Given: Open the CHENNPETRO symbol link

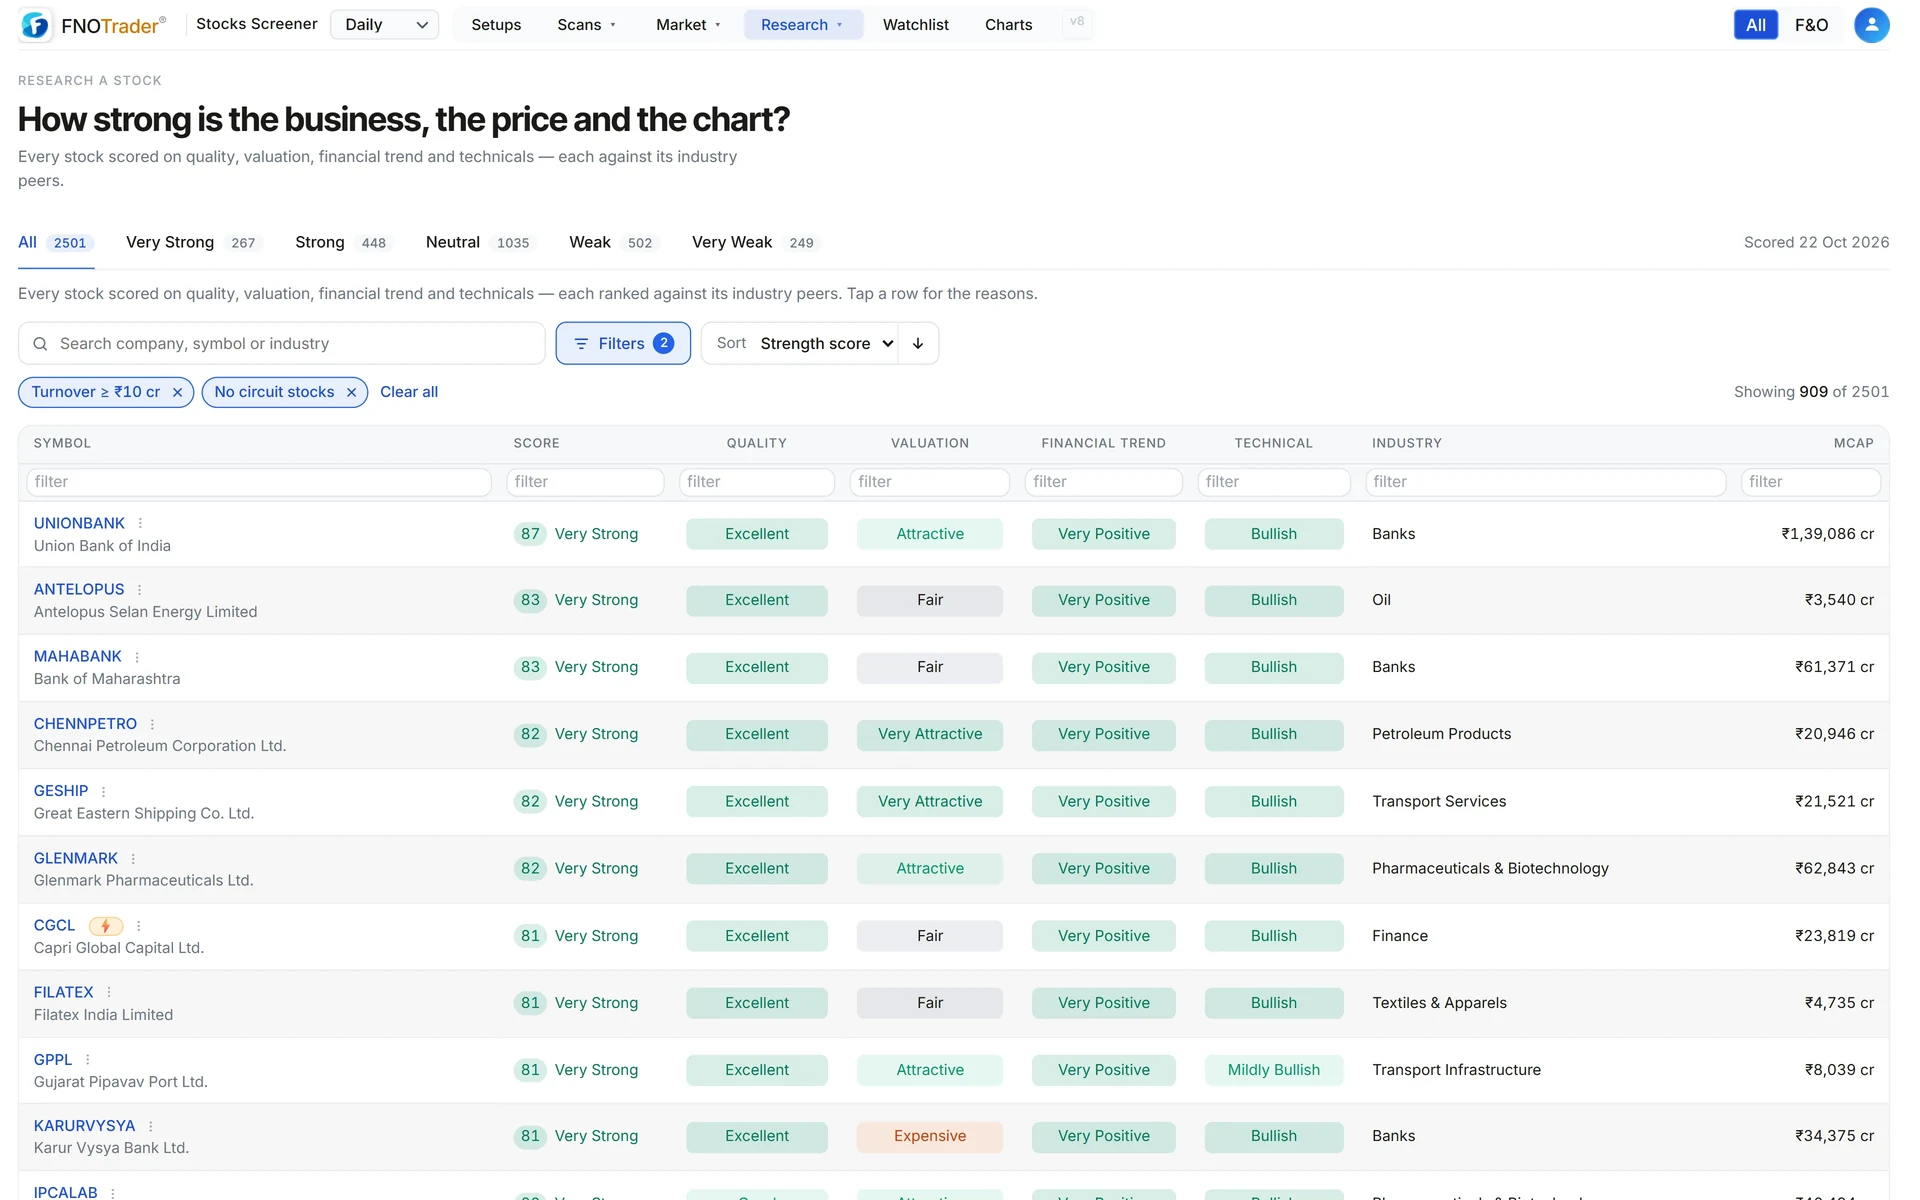Looking at the screenshot, I should (x=85, y=724).
